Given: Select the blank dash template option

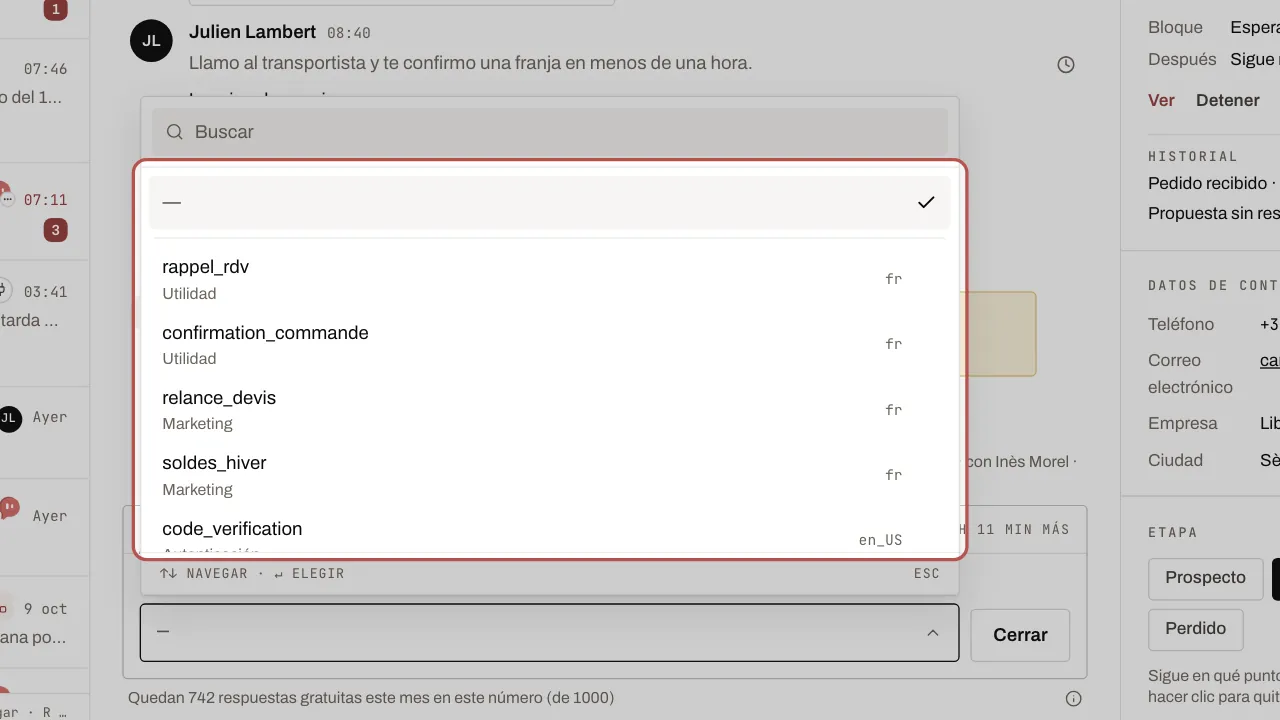Looking at the screenshot, I should 550,203.
